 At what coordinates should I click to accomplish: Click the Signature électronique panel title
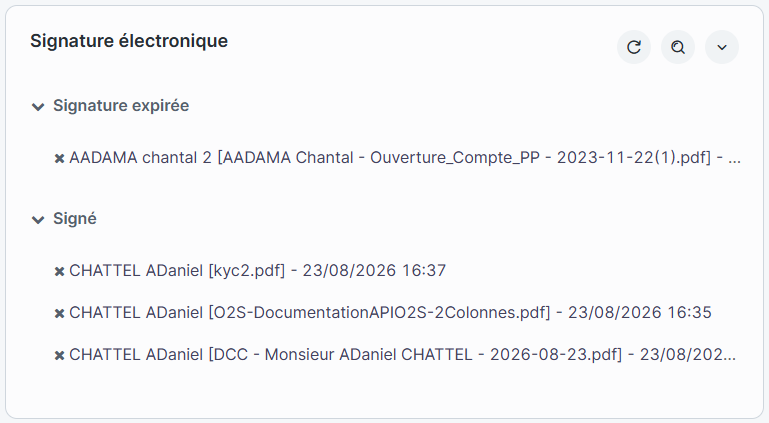pyautogui.click(x=129, y=41)
